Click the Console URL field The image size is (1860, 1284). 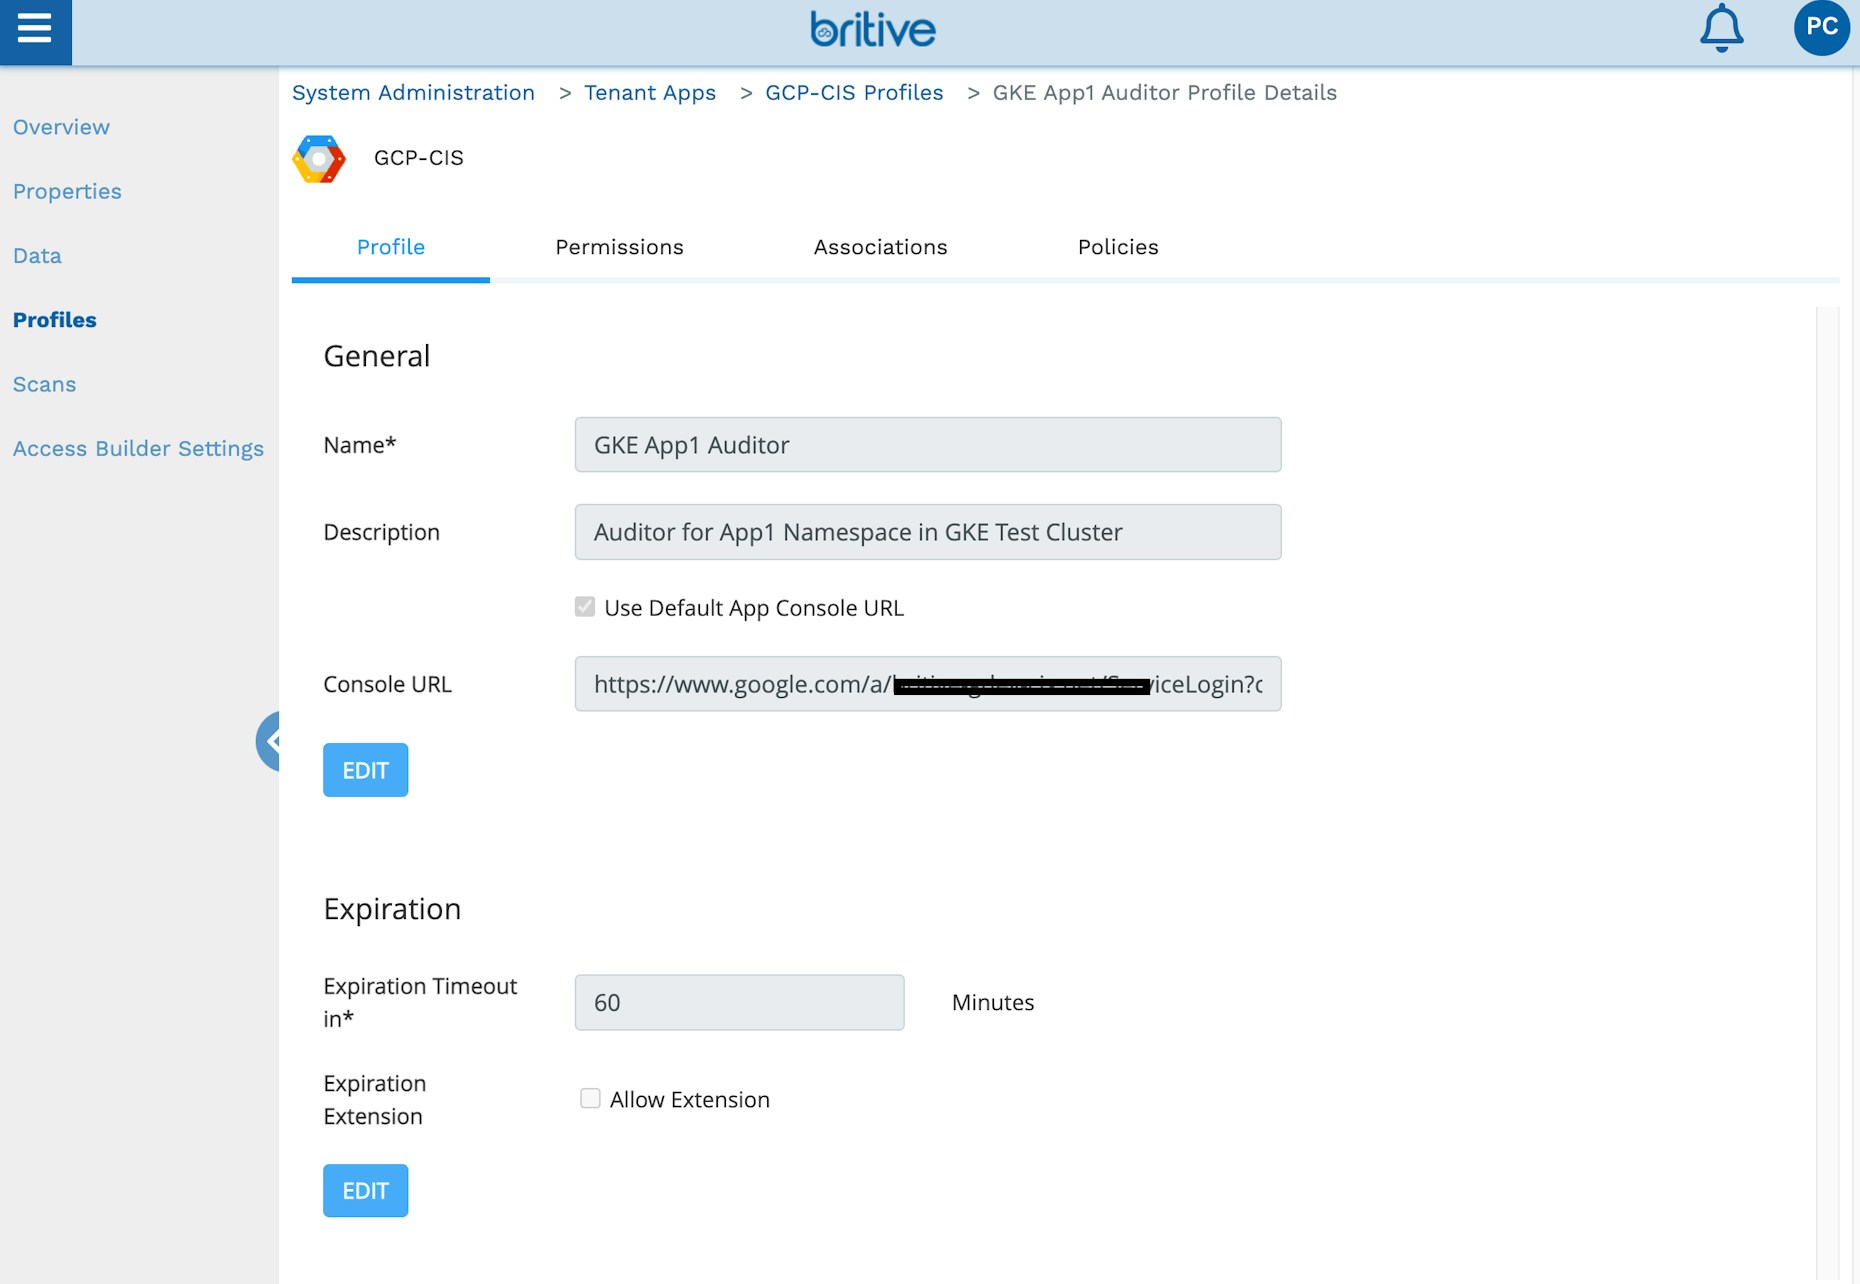(x=928, y=684)
